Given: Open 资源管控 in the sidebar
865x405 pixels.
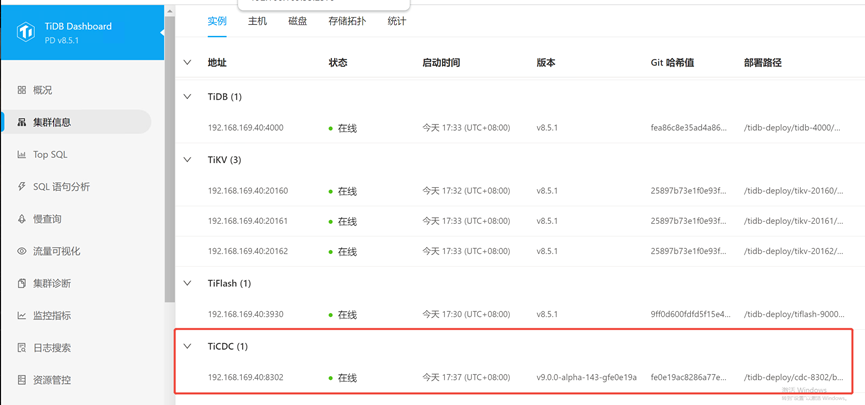Looking at the screenshot, I should click(52, 380).
